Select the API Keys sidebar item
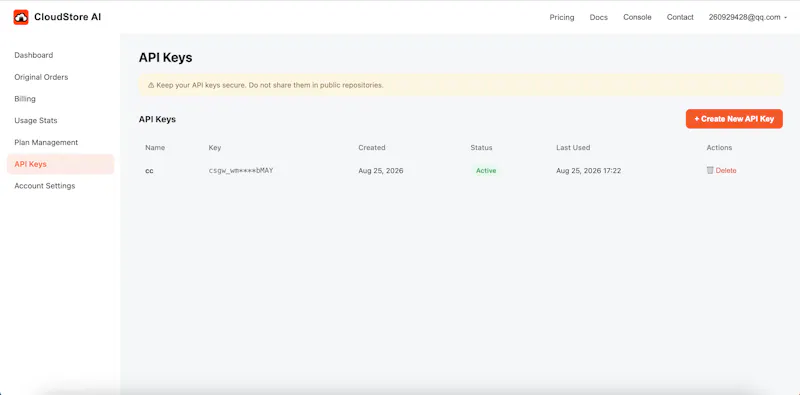The image size is (800, 395). 61,164
